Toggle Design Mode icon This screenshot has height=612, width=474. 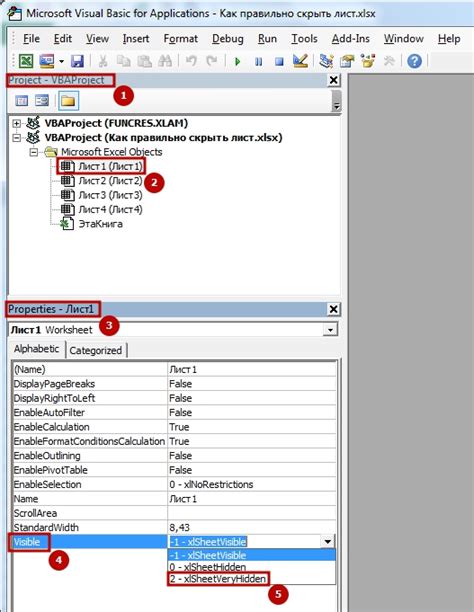click(300, 61)
